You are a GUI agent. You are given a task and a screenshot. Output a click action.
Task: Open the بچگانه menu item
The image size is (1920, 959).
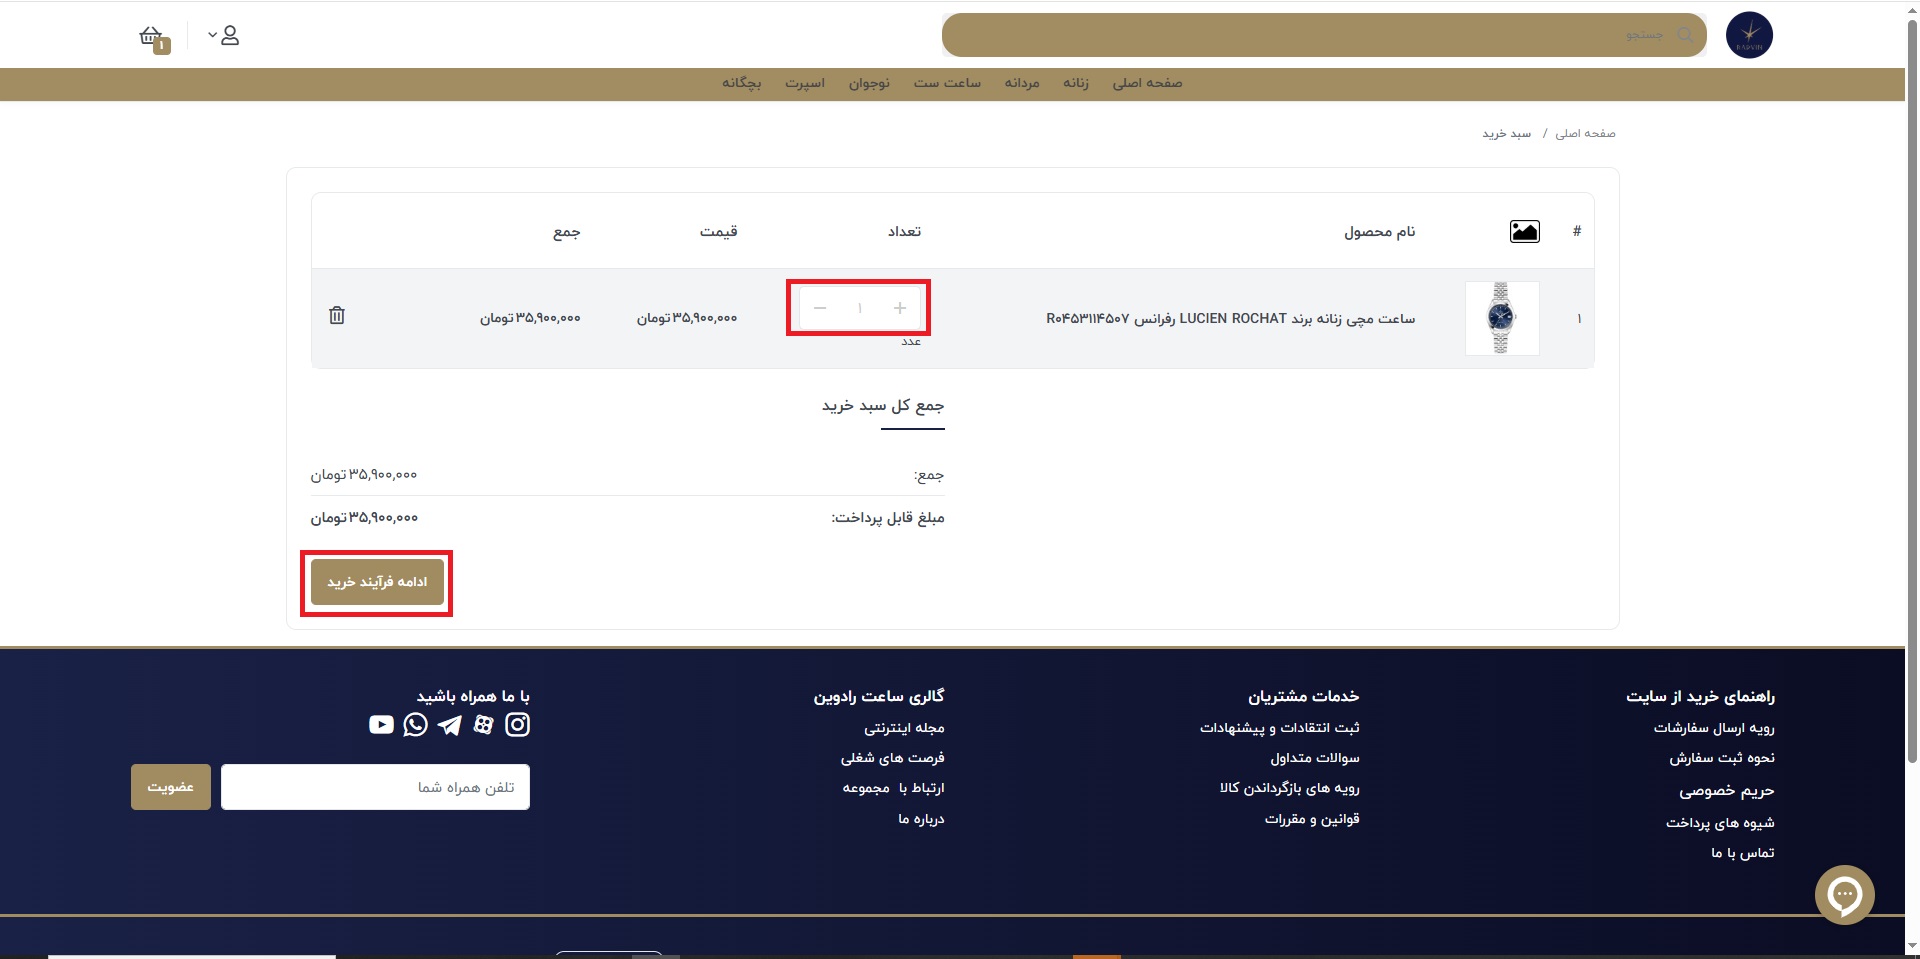(x=742, y=83)
